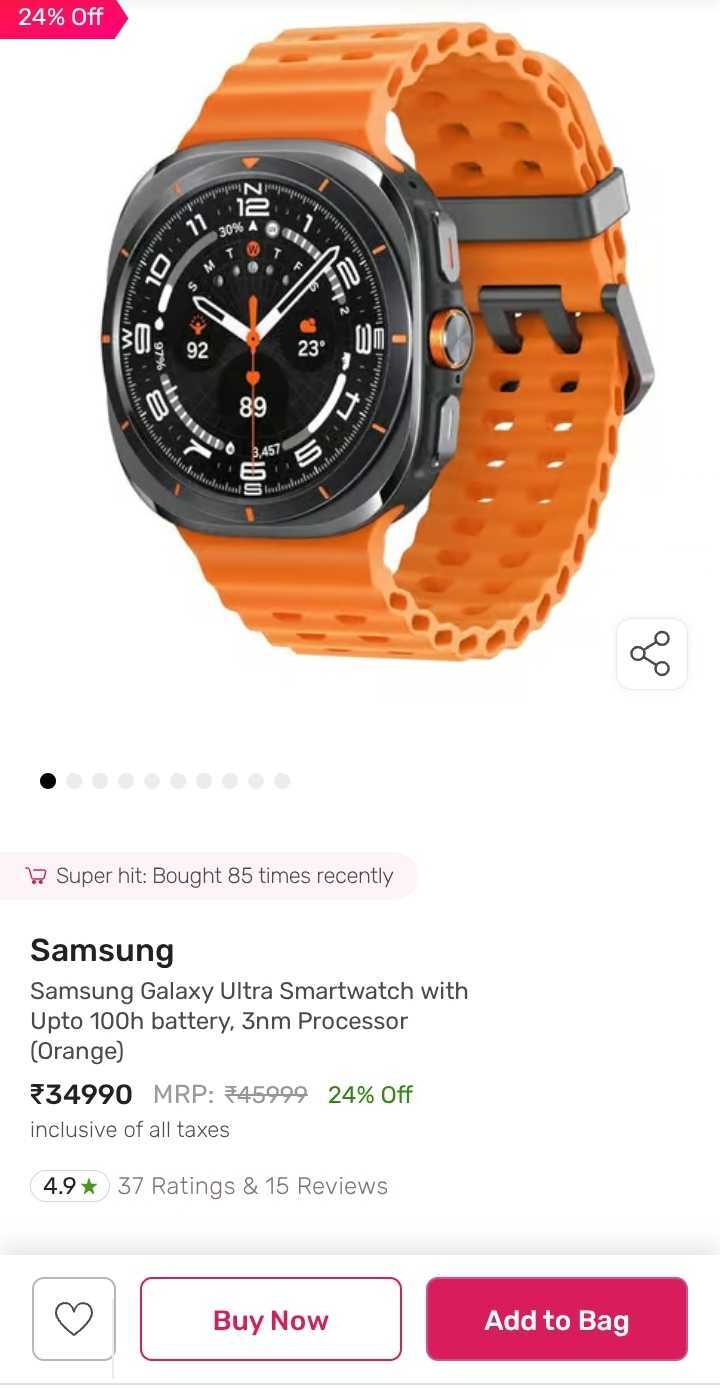The height and width of the screenshot is (1388, 720).
Task: Open the Samsung brand name link
Action: 102,950
